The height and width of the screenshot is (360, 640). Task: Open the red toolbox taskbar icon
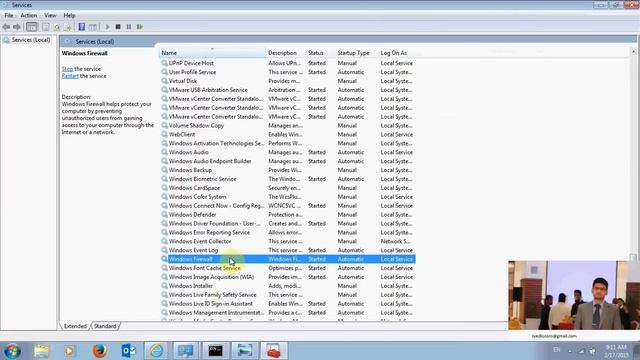pyautogui.click(x=273, y=351)
